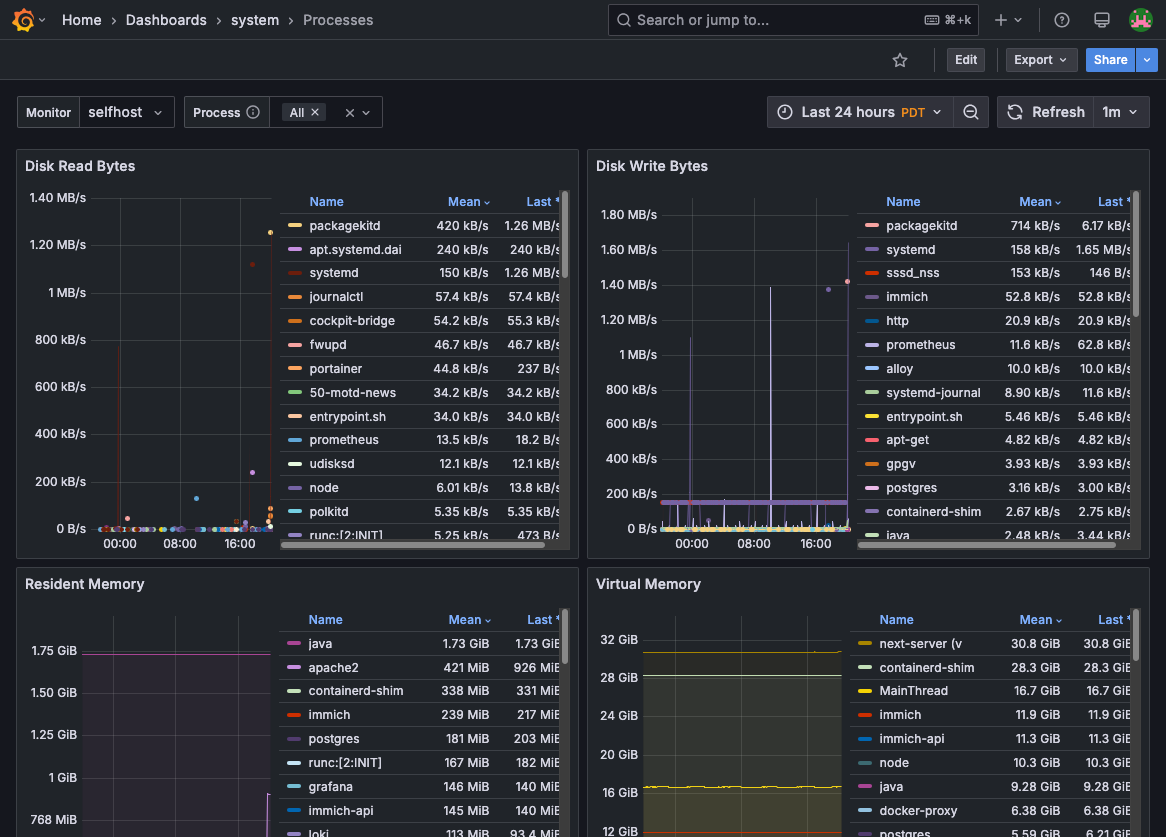Click the Refresh button

click(1046, 112)
